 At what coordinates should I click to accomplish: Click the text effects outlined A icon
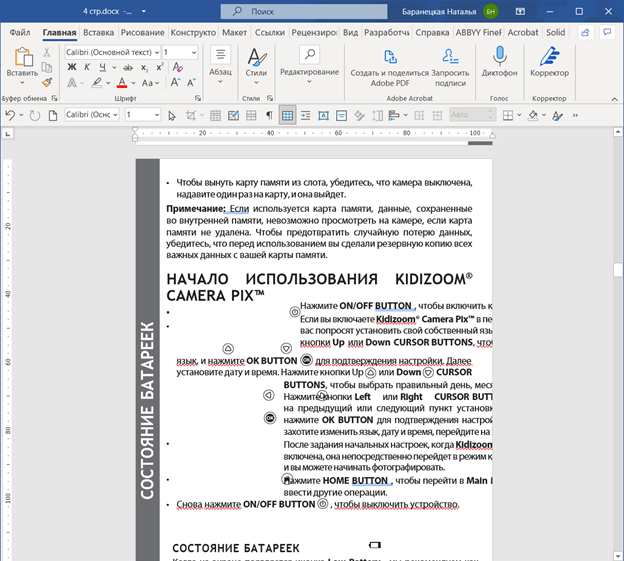pos(72,83)
